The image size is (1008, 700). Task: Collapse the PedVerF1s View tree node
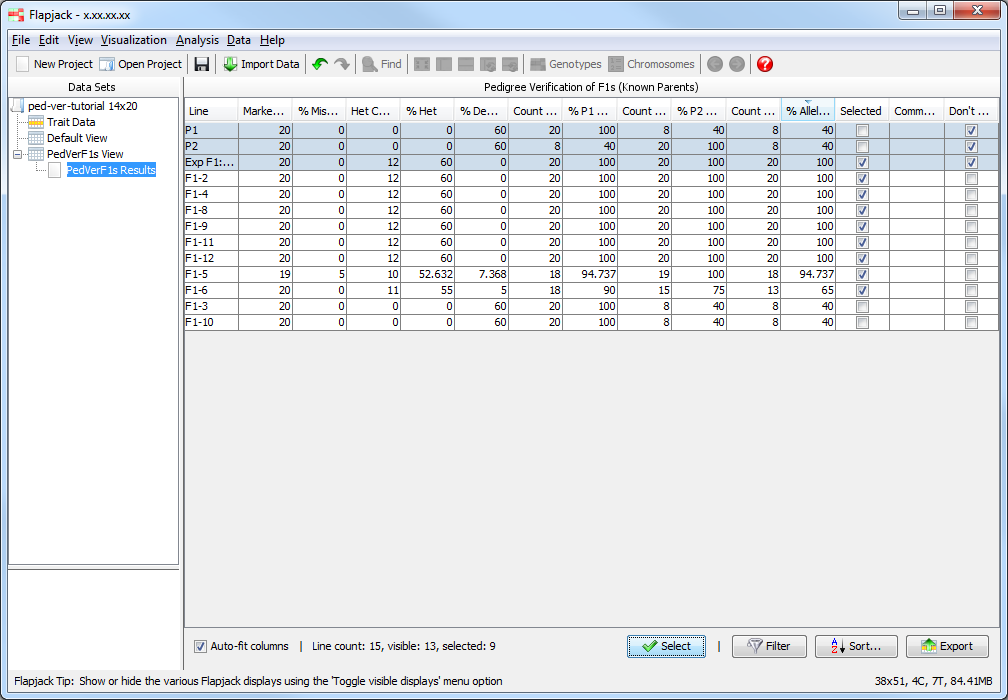(17, 154)
